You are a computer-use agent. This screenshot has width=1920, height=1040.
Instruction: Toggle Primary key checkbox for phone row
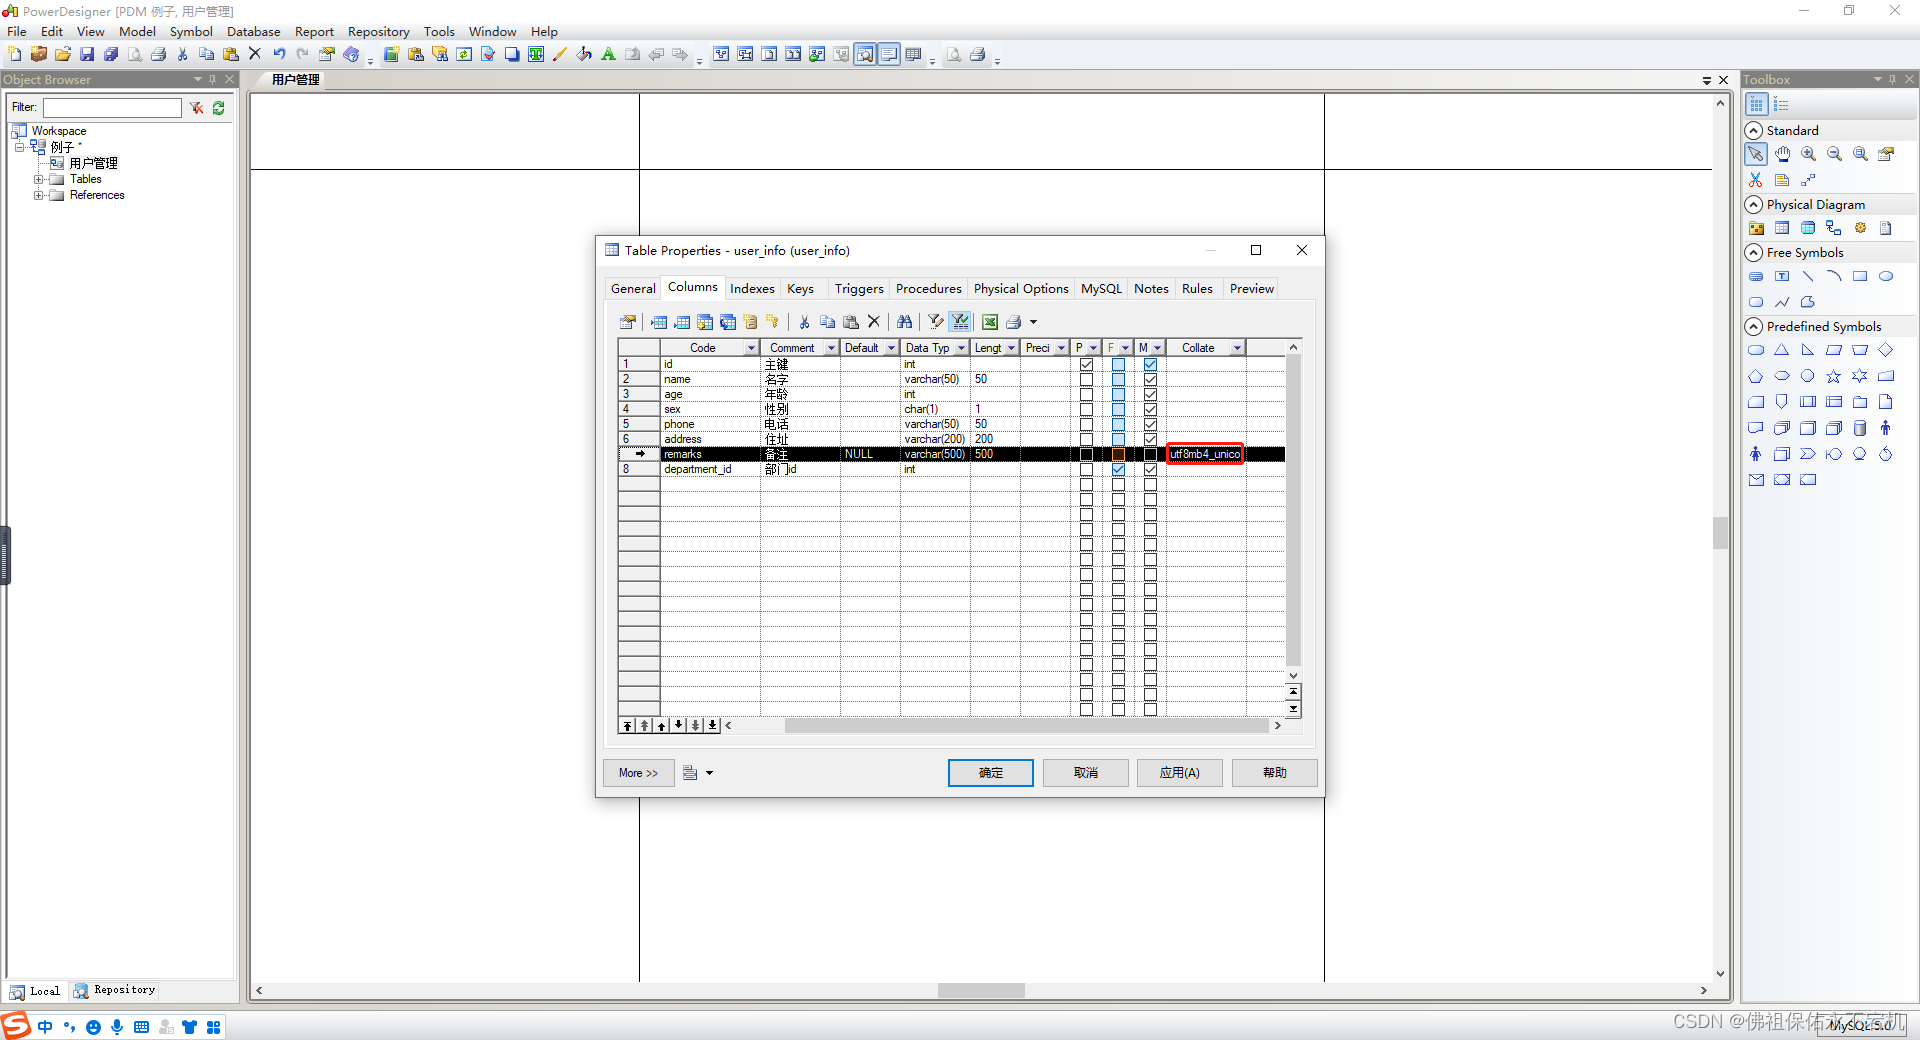(x=1086, y=424)
